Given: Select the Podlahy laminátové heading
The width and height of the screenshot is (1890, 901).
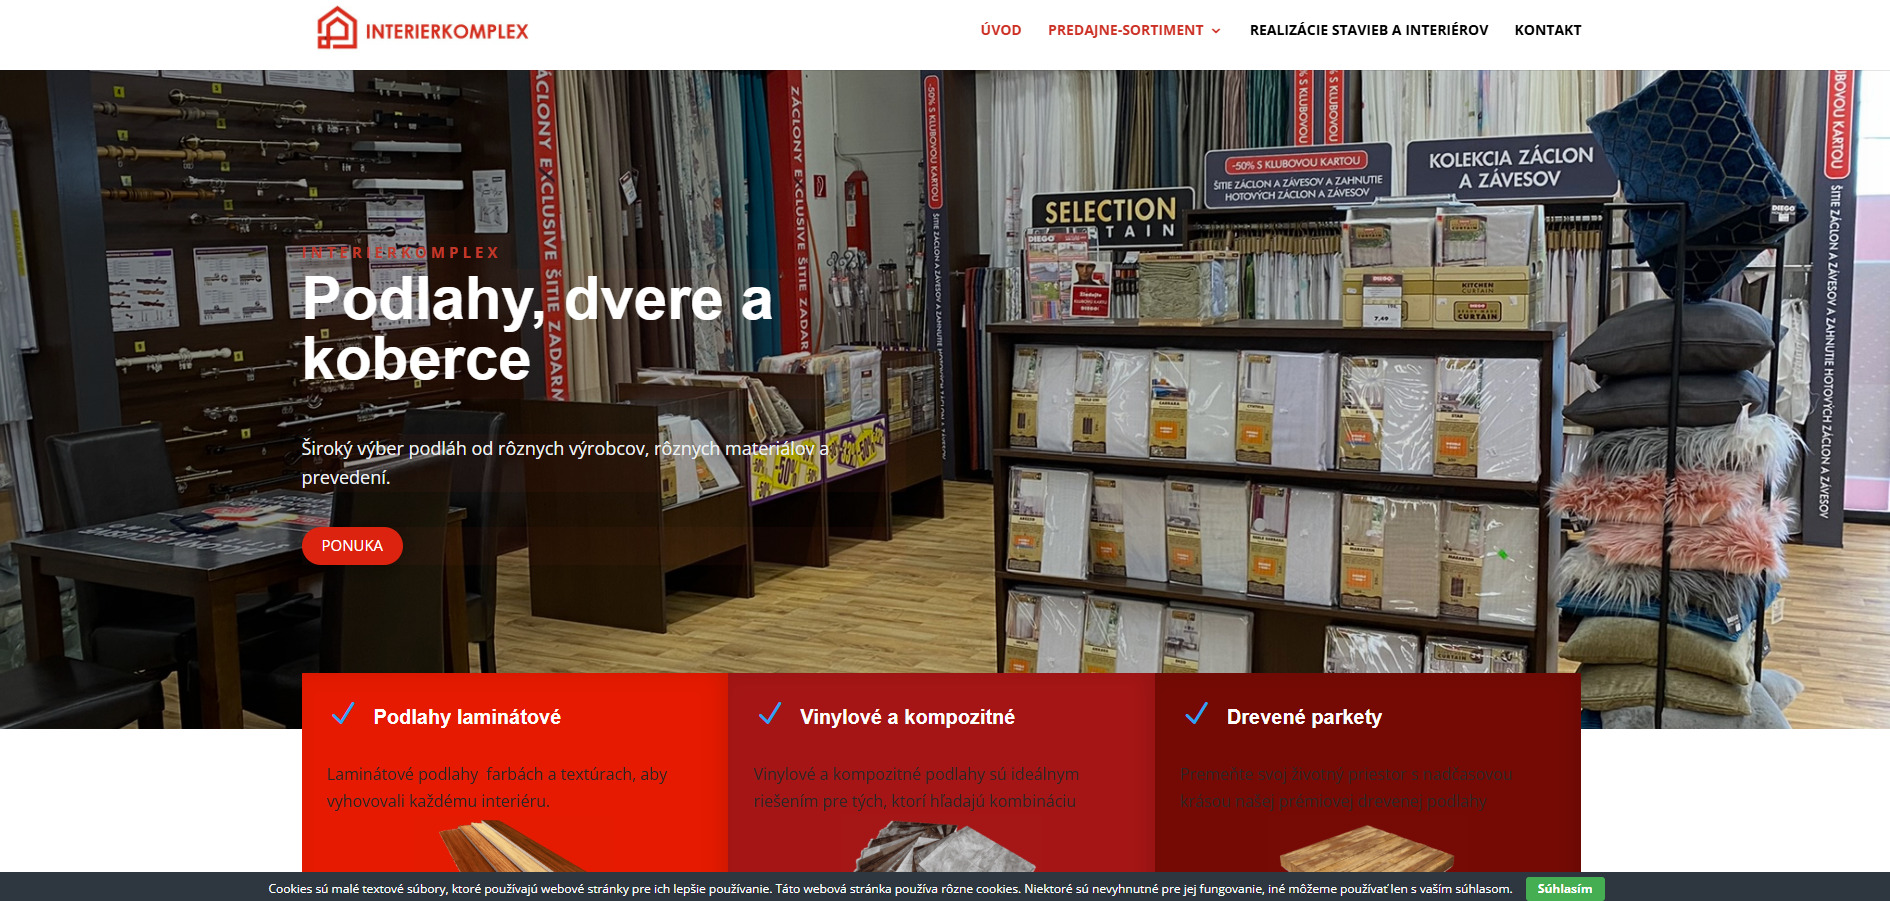Looking at the screenshot, I should (x=467, y=717).
